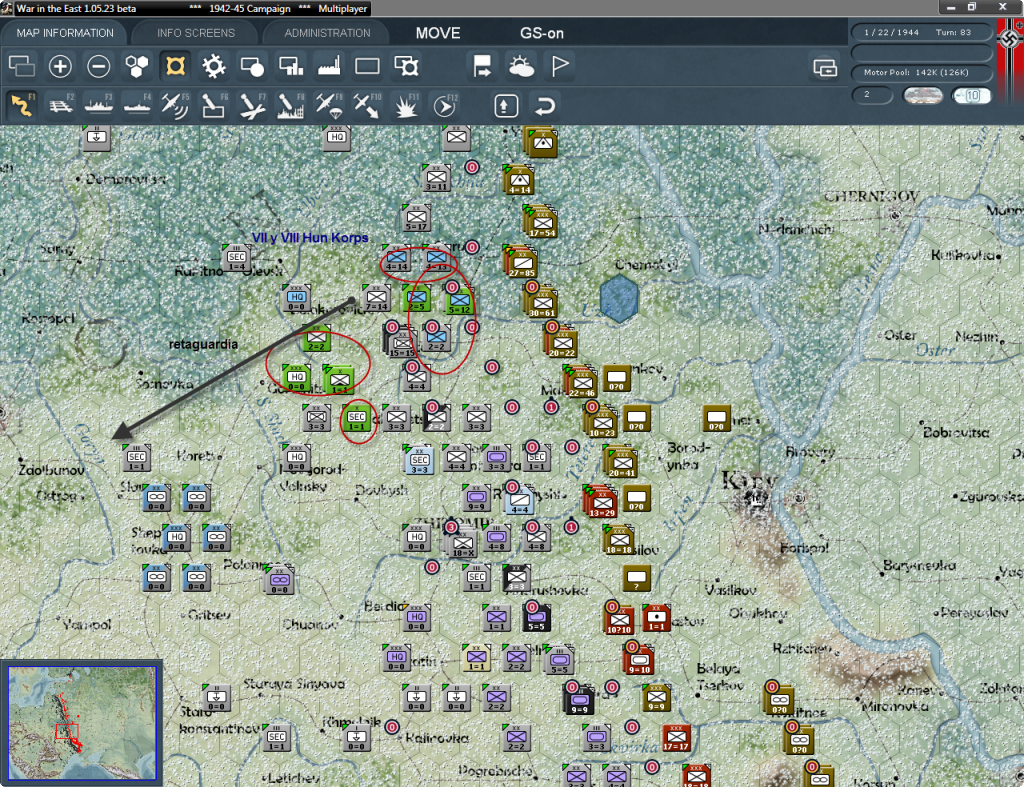Toggle the factory display icon
1024x787 pixels.
(329, 66)
